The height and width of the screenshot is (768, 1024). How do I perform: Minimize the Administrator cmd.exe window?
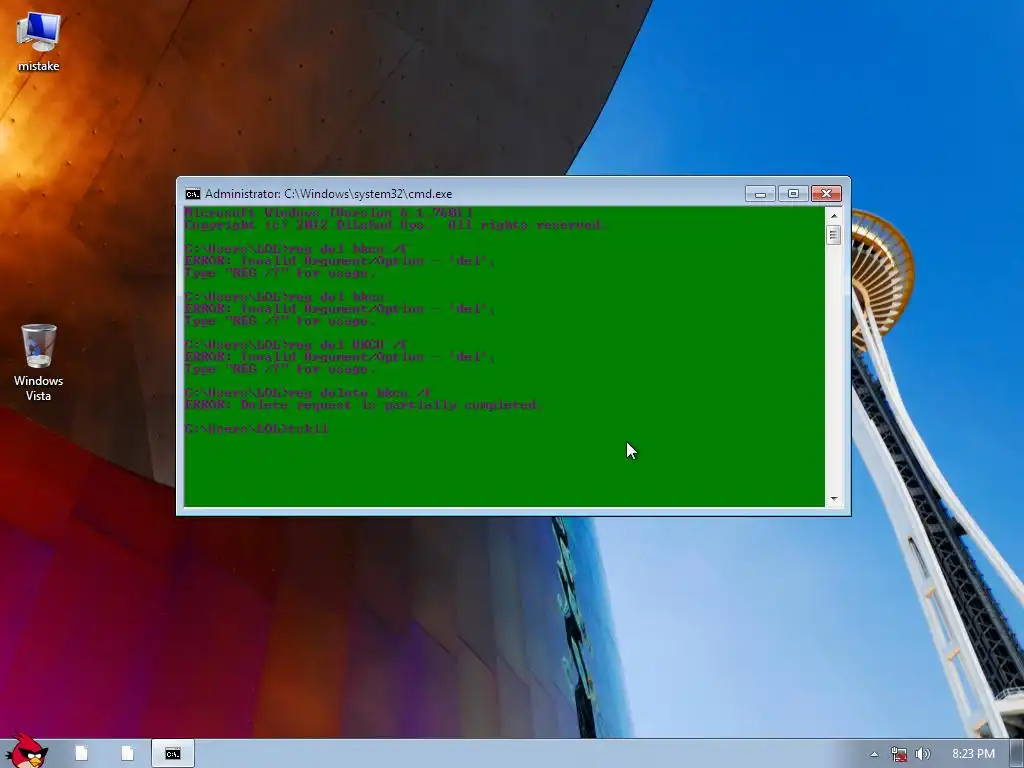coord(760,194)
